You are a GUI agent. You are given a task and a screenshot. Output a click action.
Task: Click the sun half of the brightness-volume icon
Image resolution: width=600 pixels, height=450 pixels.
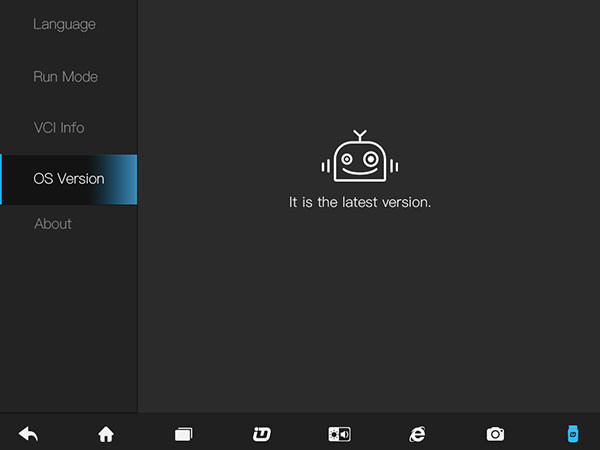334,434
